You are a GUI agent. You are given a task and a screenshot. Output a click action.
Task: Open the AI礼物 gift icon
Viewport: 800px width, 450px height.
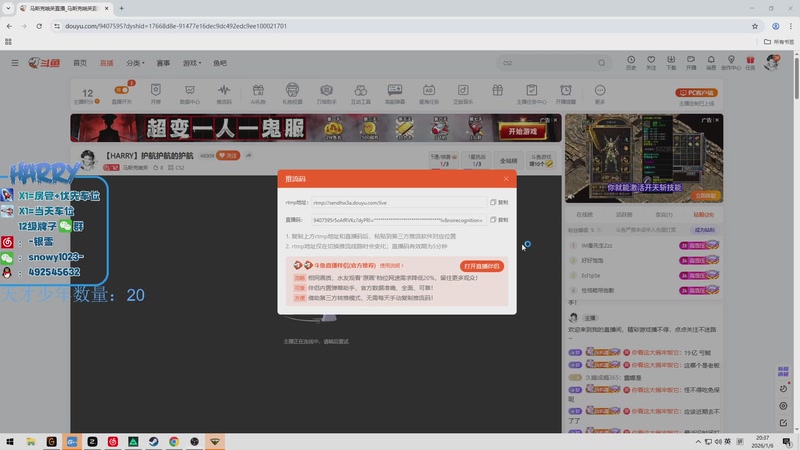tap(258, 93)
